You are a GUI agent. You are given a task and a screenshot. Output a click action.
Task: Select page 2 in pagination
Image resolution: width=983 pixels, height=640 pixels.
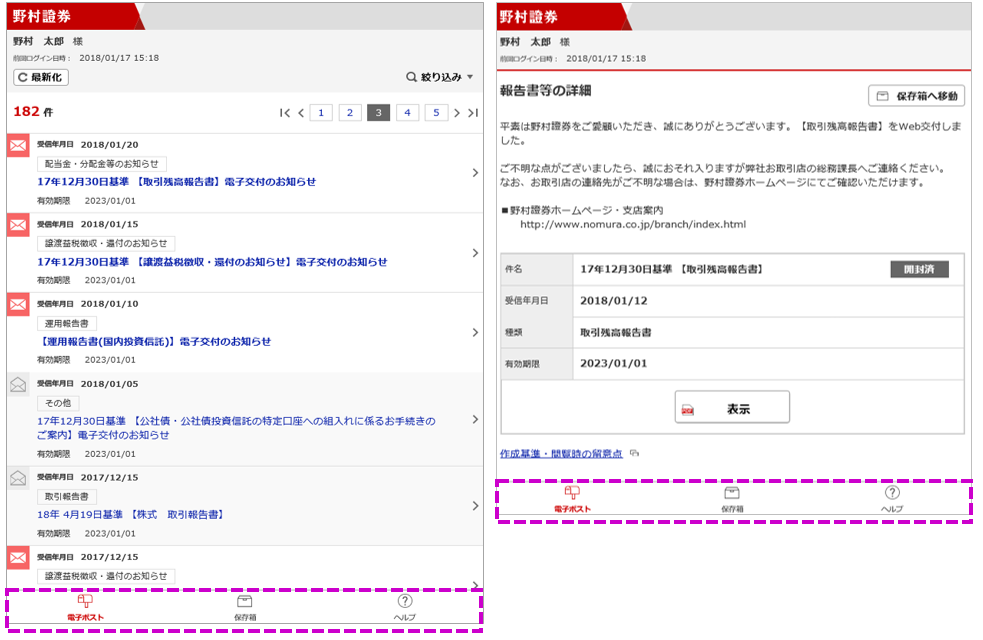350,113
